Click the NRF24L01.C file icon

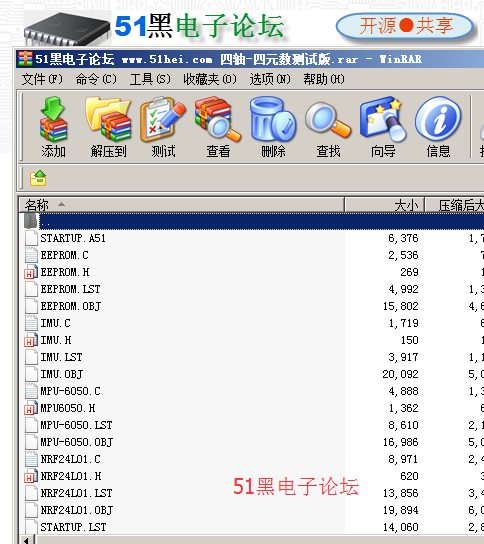tap(31, 459)
